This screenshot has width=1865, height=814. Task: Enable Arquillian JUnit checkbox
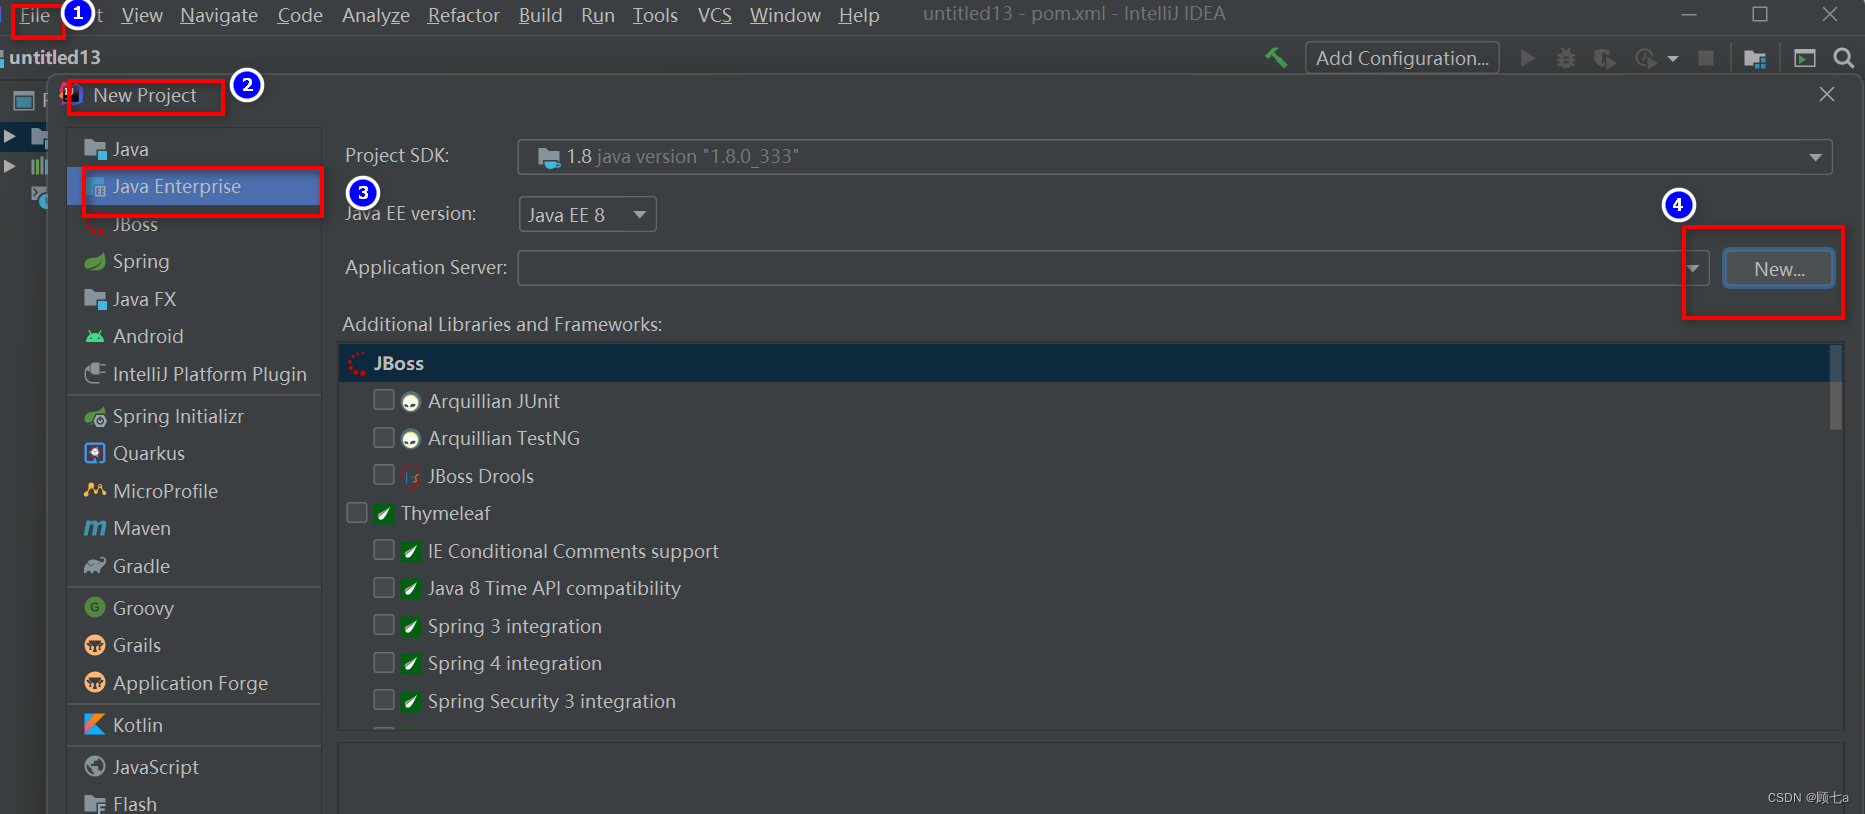383,400
